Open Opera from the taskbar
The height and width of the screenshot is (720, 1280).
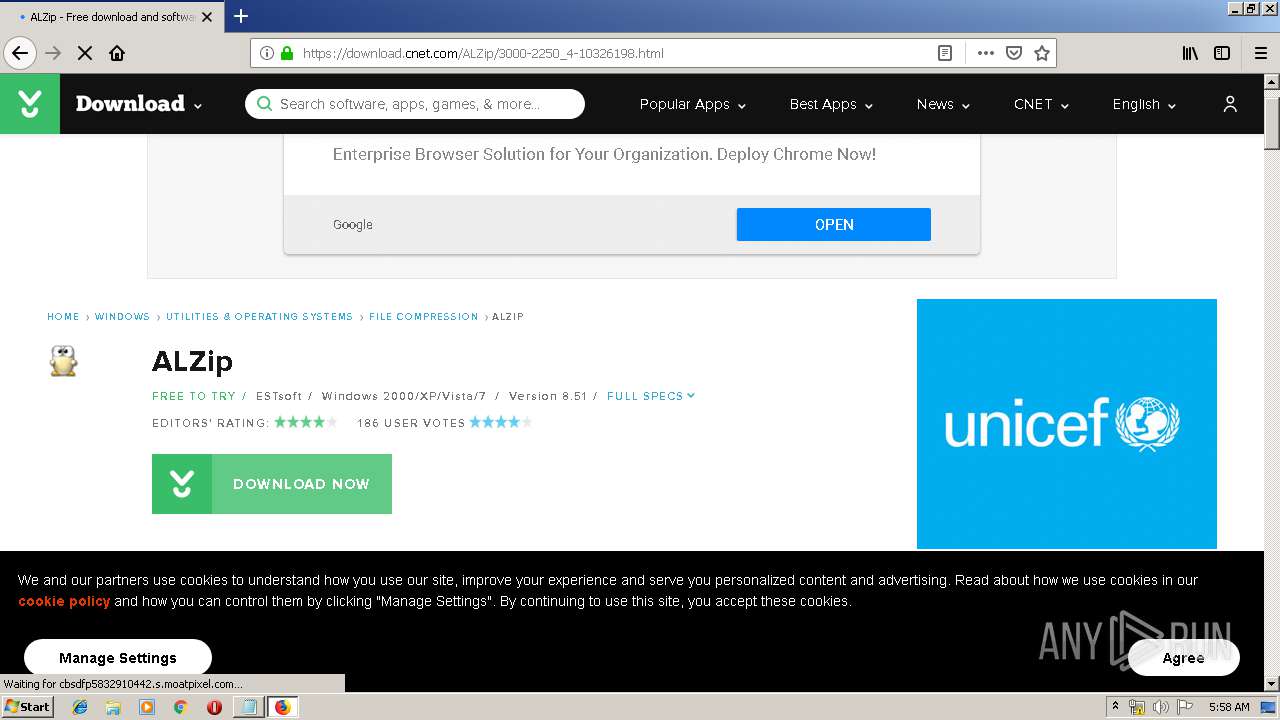pyautogui.click(x=214, y=707)
